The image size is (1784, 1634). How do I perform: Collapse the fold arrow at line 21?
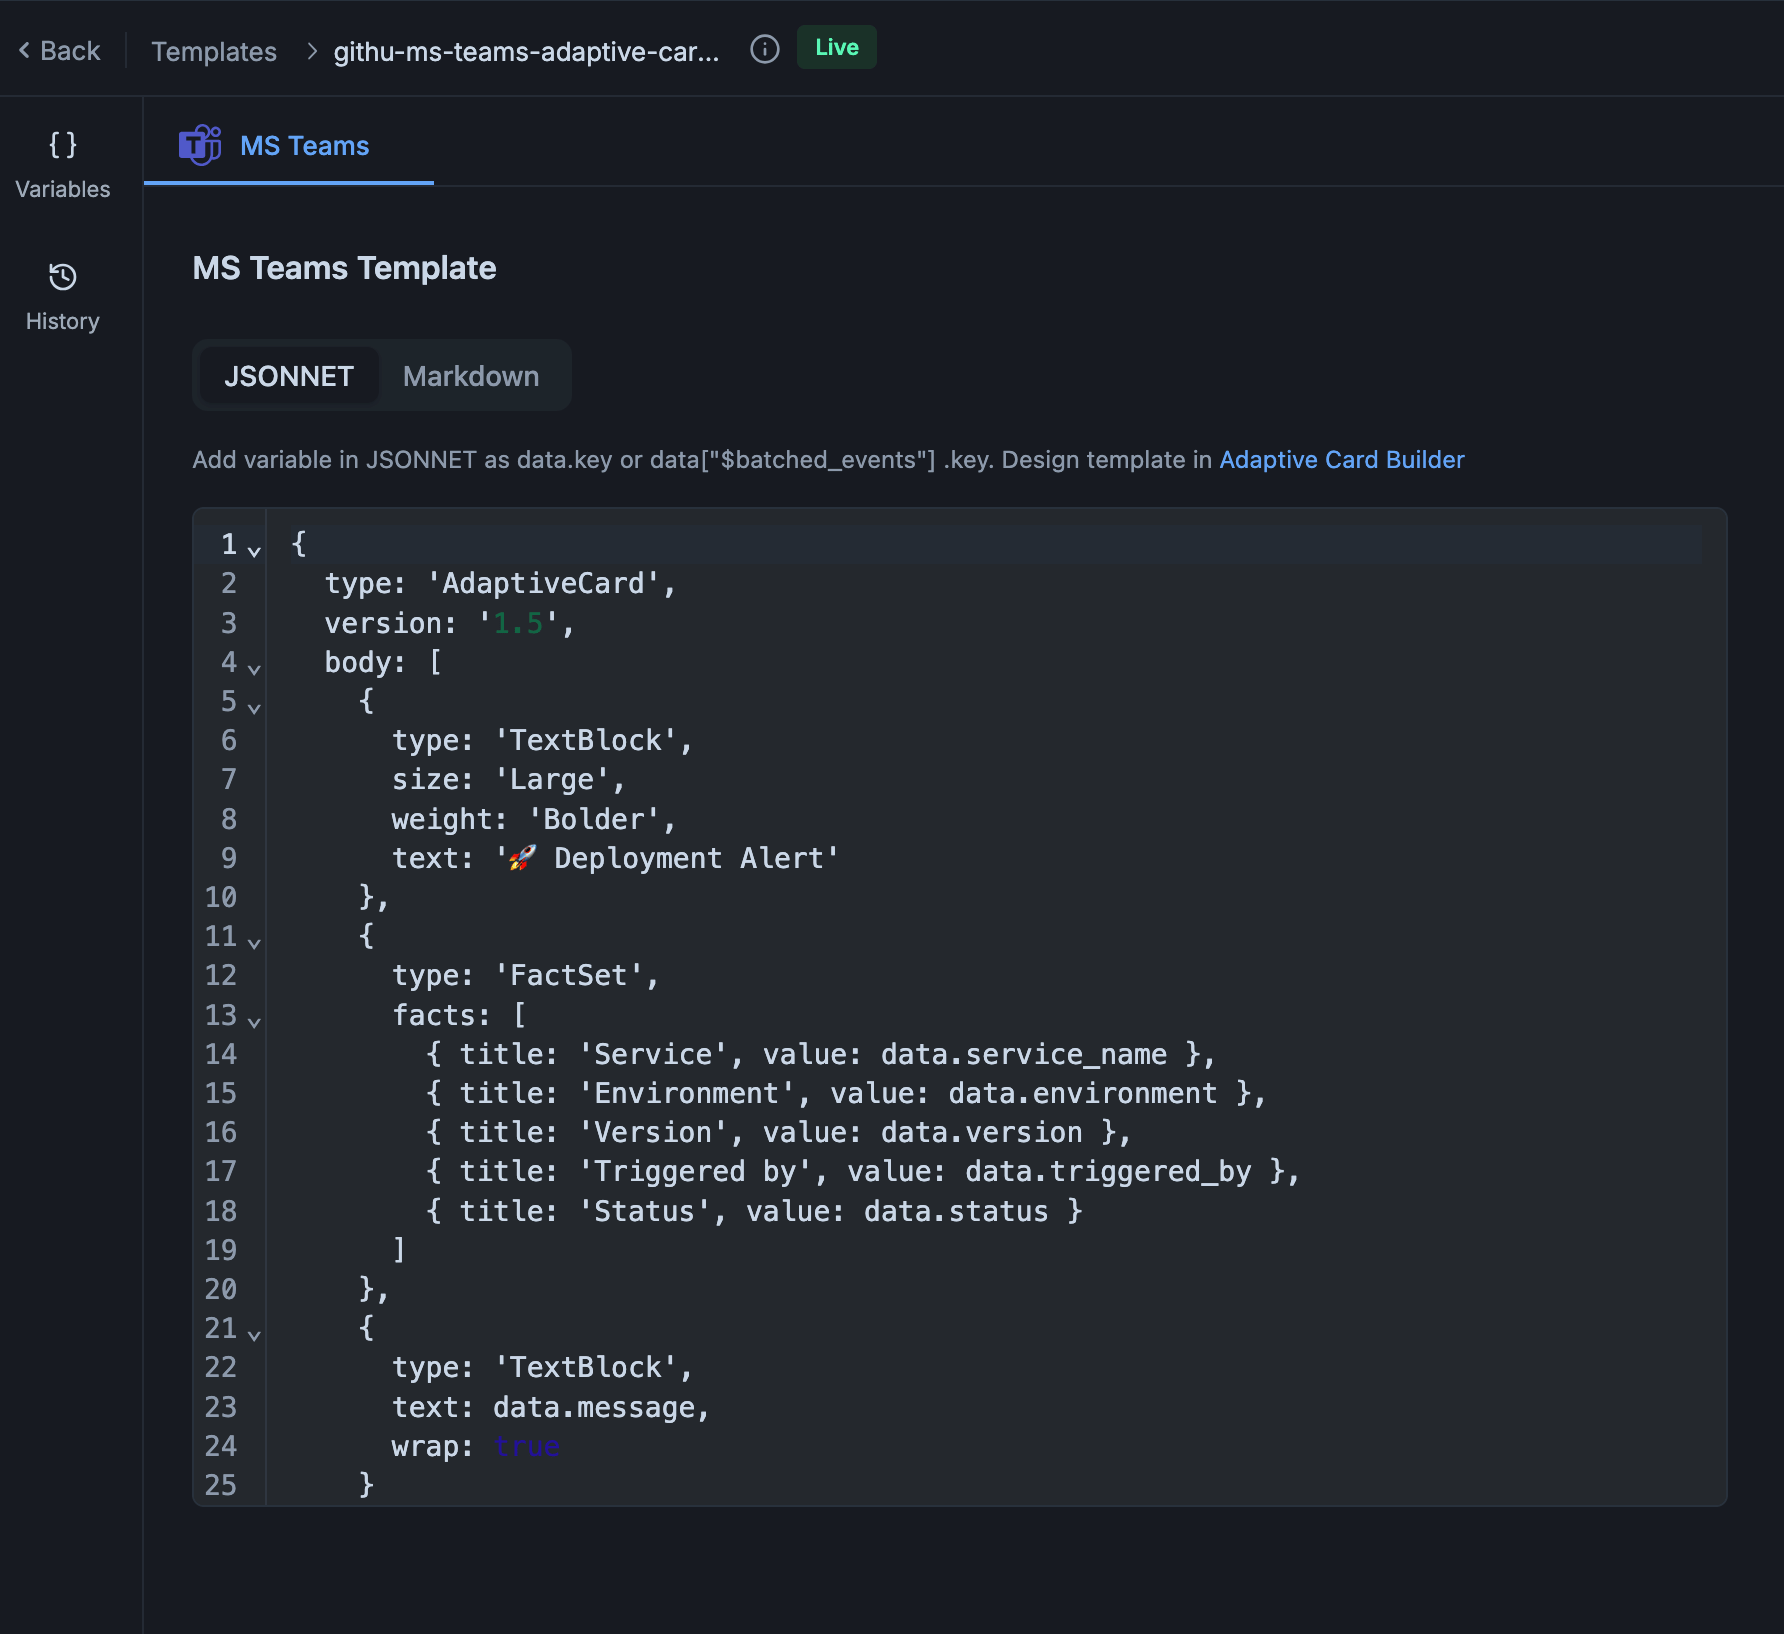(x=254, y=1335)
